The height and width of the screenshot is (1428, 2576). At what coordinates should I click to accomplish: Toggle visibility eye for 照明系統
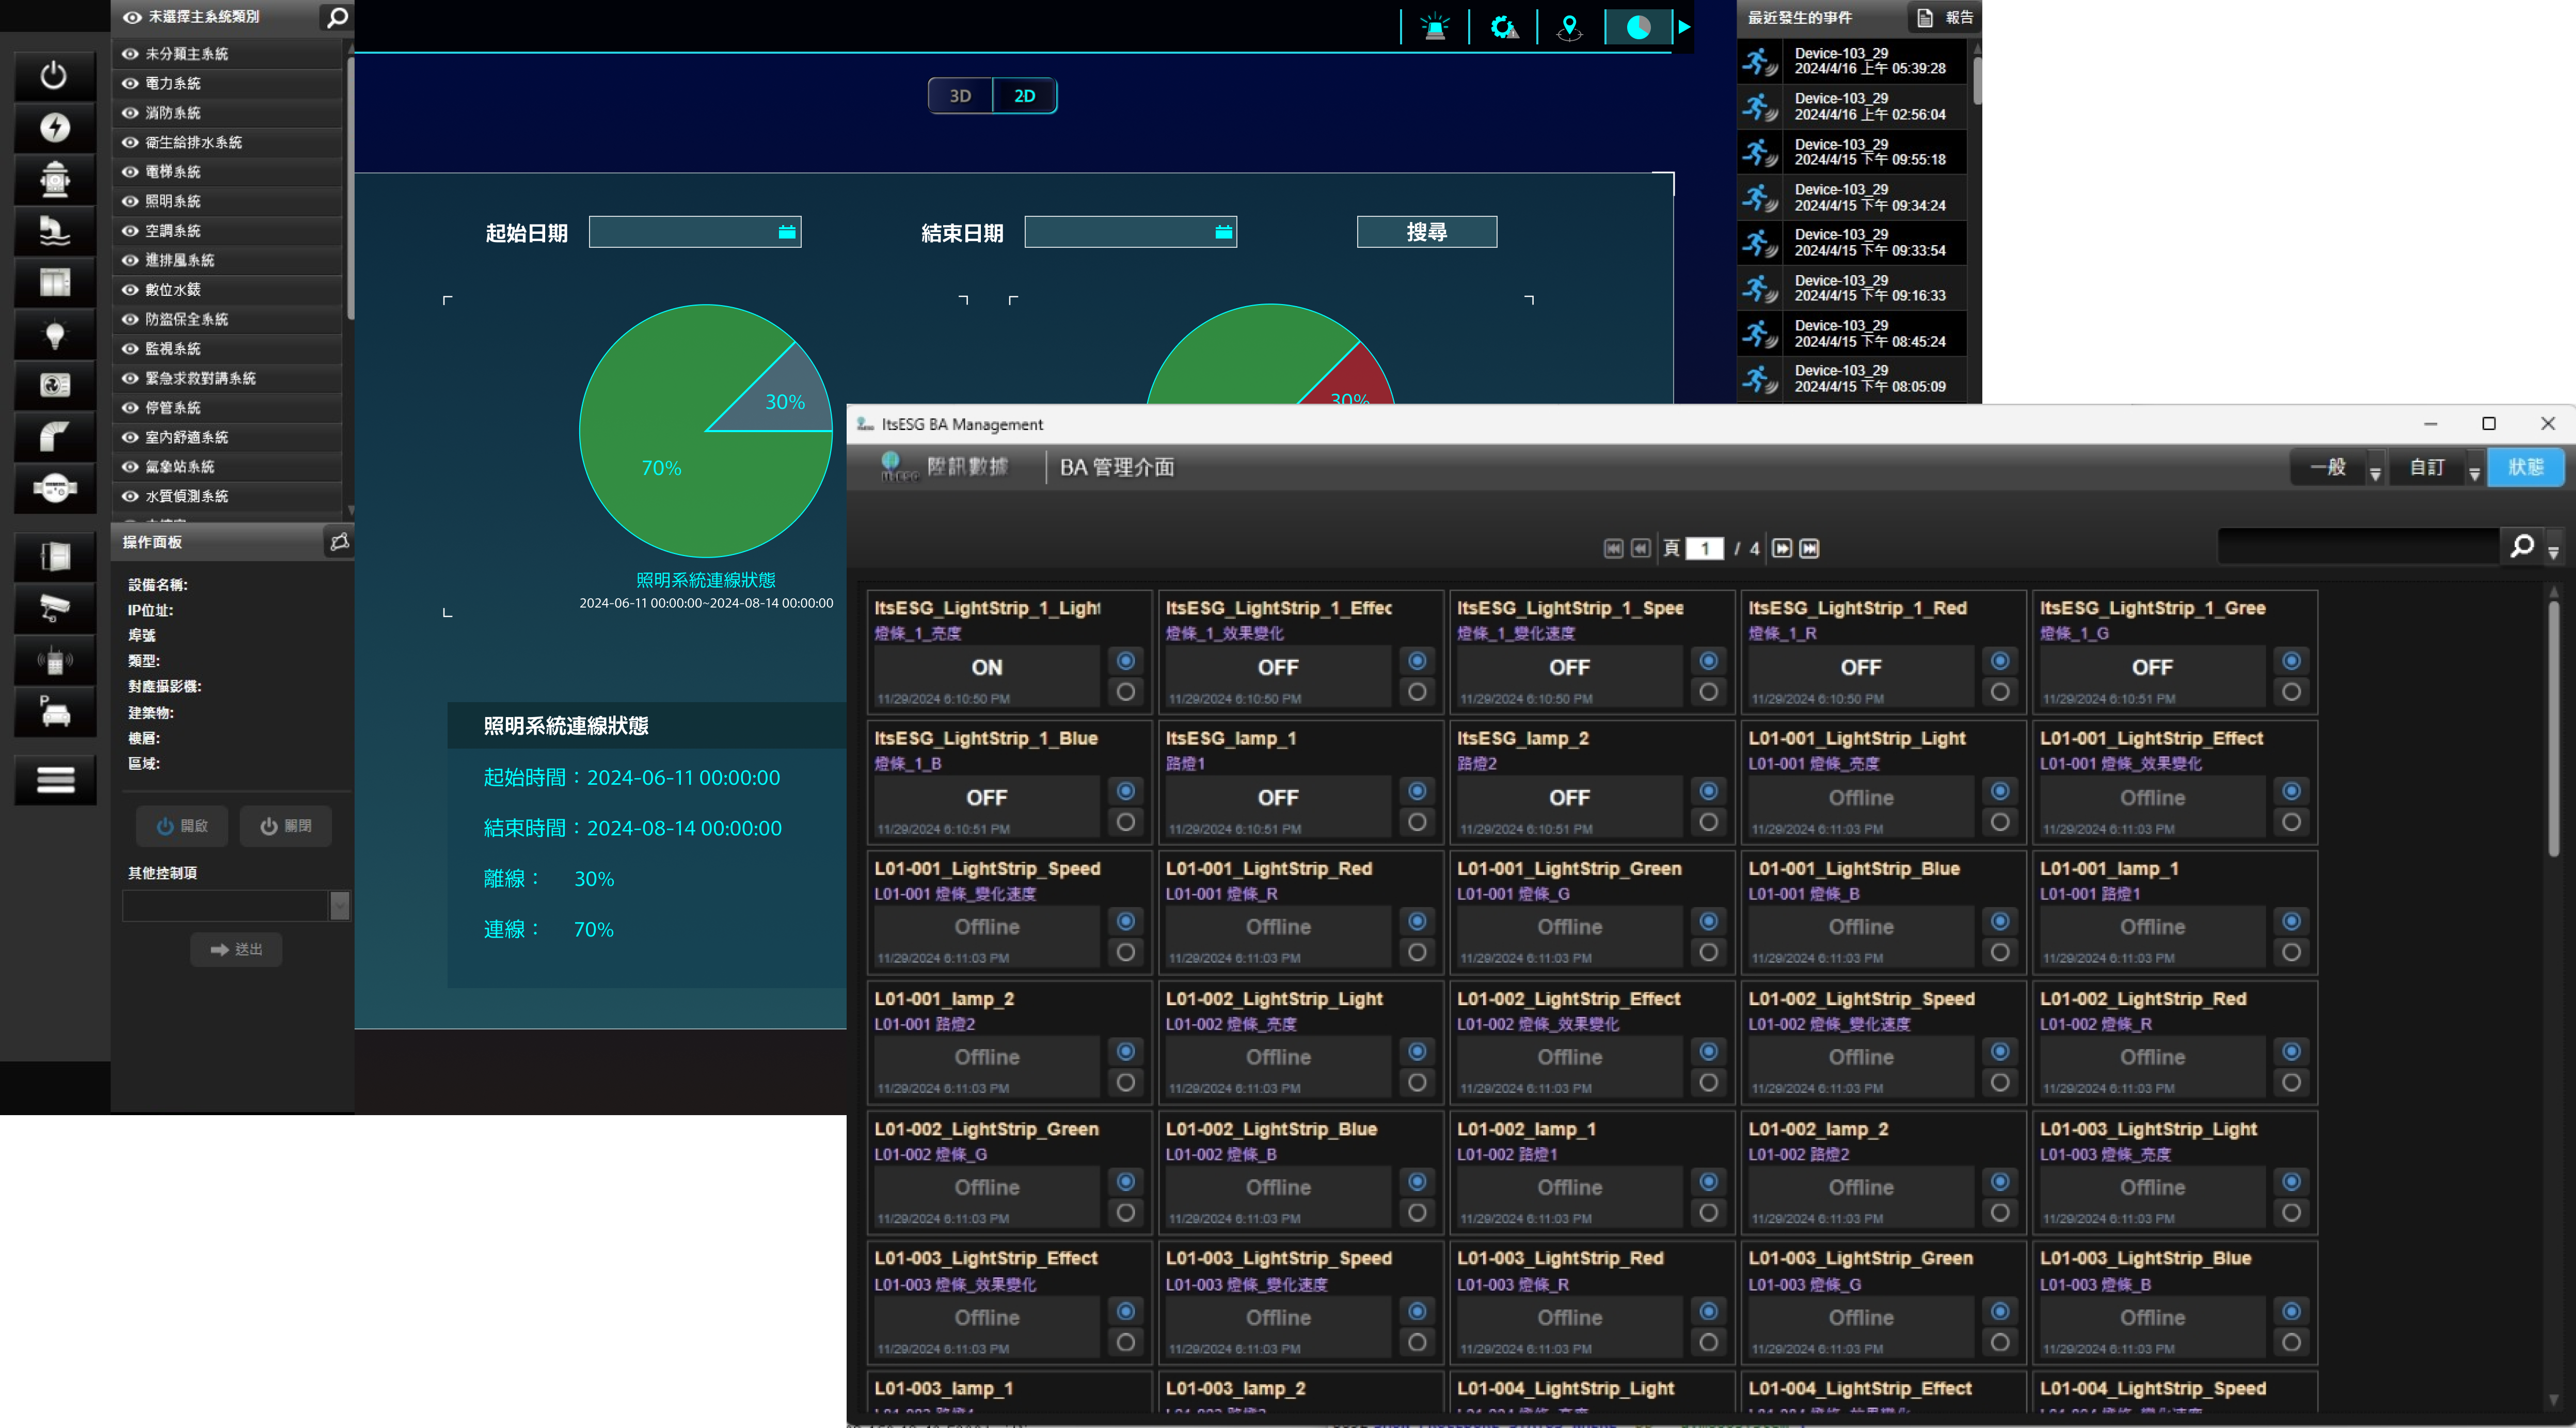[130, 201]
